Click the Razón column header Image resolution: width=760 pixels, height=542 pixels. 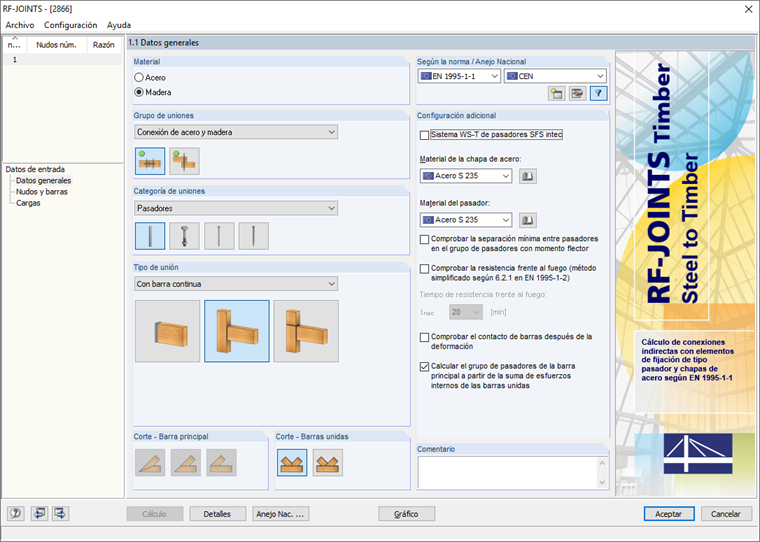pyautogui.click(x=104, y=45)
